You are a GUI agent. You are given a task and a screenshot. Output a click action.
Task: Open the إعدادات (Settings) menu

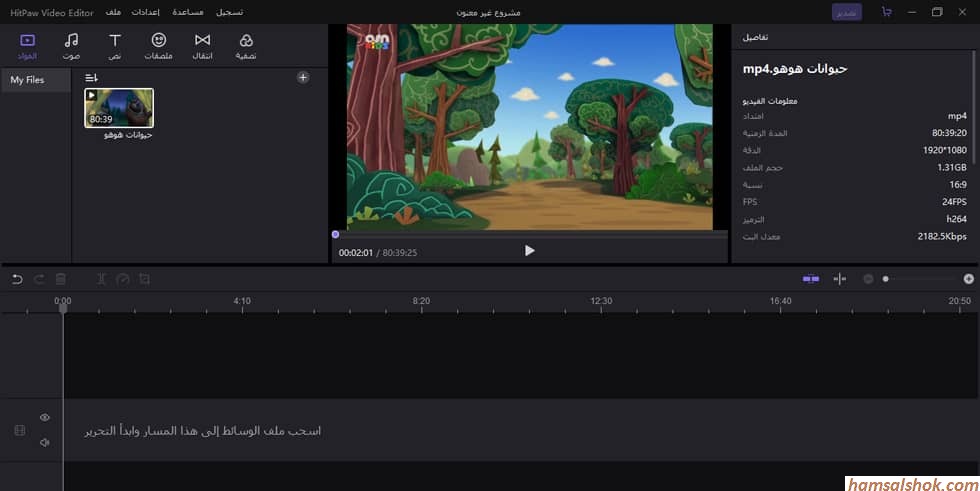point(145,12)
